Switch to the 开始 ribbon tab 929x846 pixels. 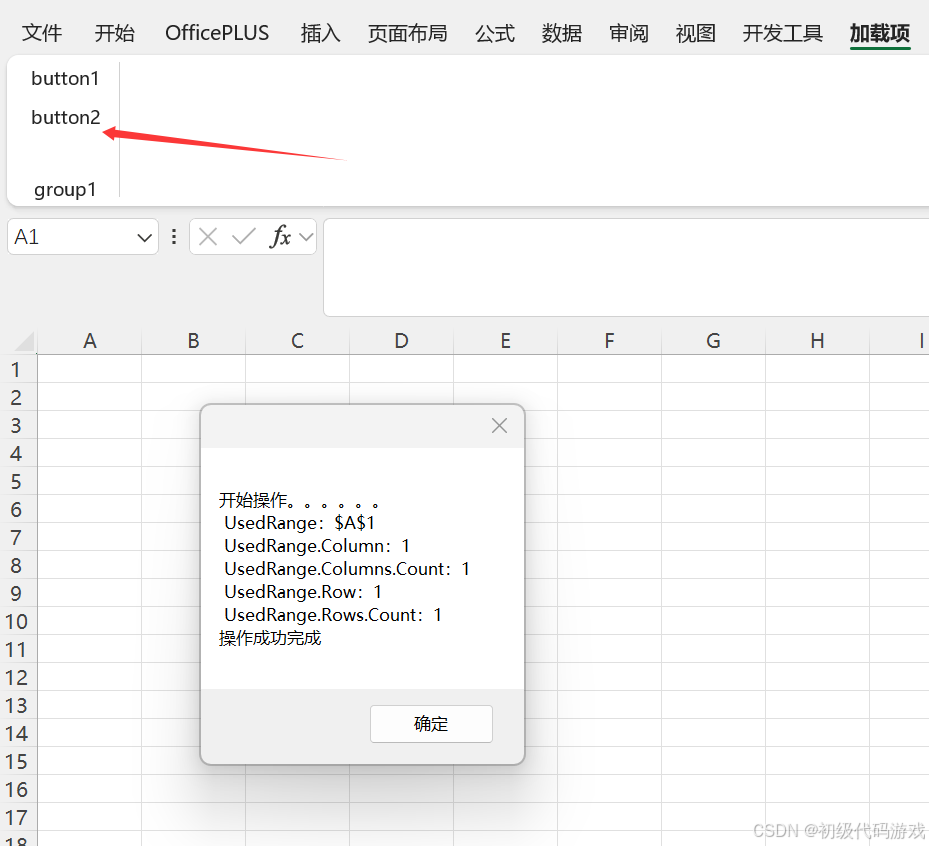(x=114, y=33)
